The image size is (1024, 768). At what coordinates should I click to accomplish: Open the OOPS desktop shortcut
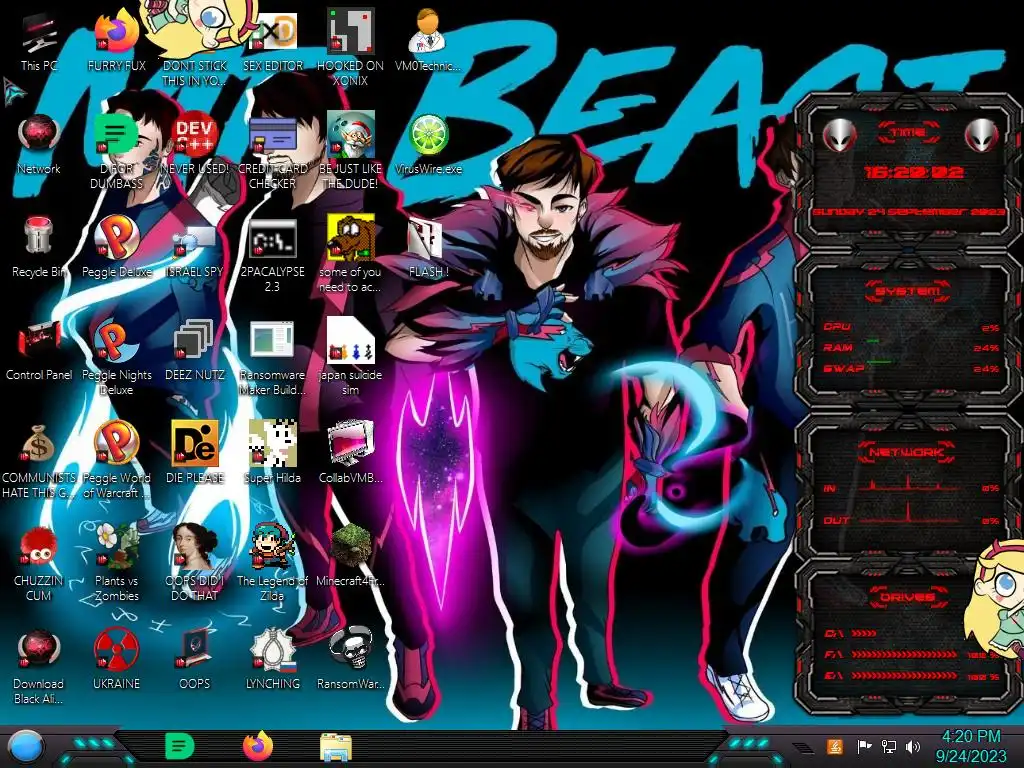pyautogui.click(x=194, y=660)
